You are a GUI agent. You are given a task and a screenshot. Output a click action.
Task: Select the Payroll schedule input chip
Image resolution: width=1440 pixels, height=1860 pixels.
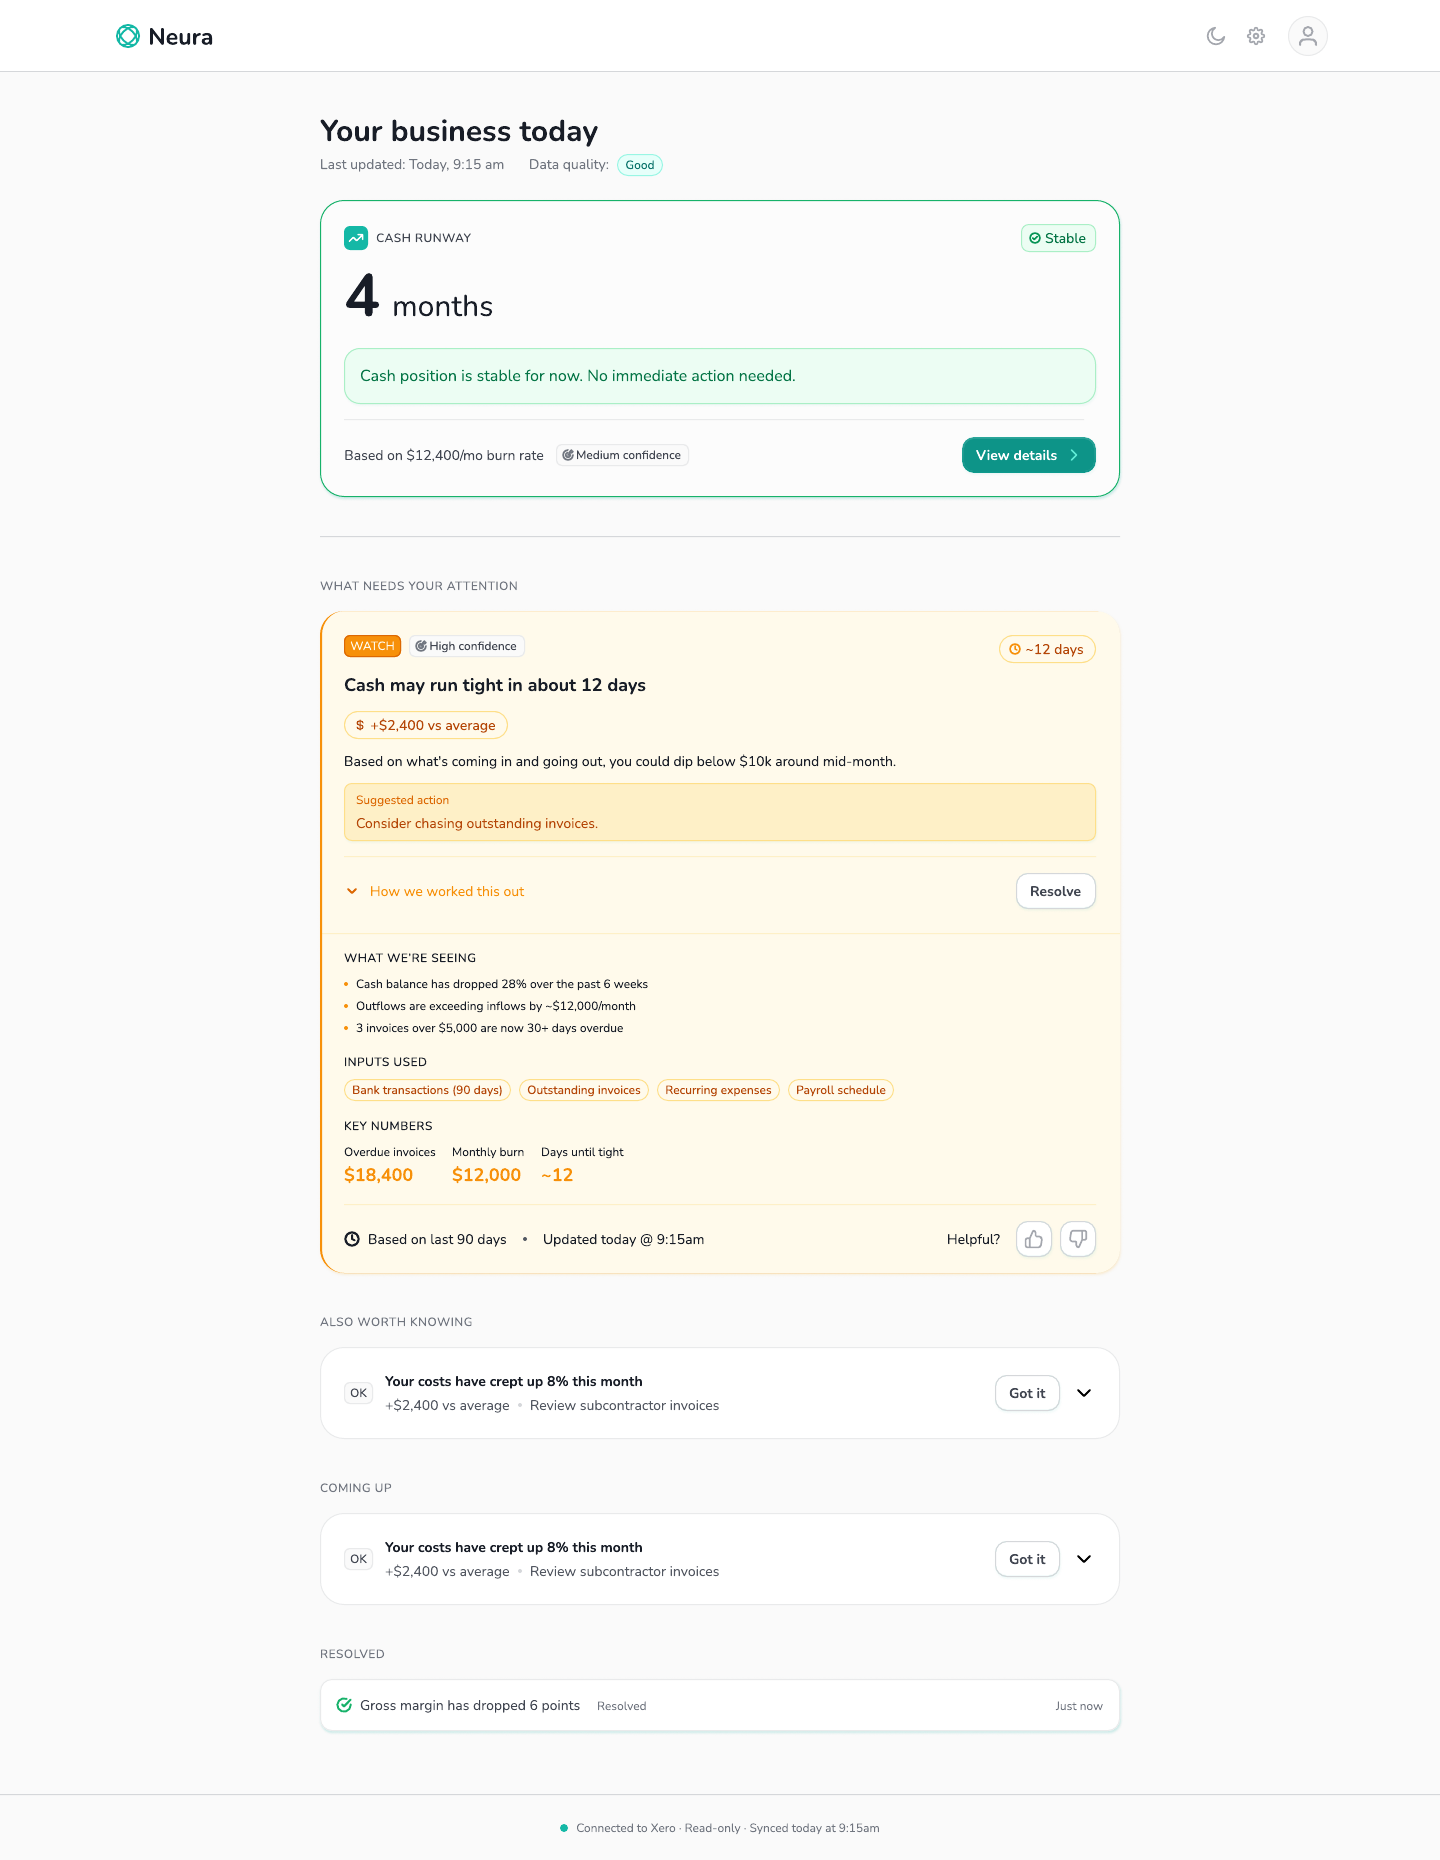point(841,1090)
